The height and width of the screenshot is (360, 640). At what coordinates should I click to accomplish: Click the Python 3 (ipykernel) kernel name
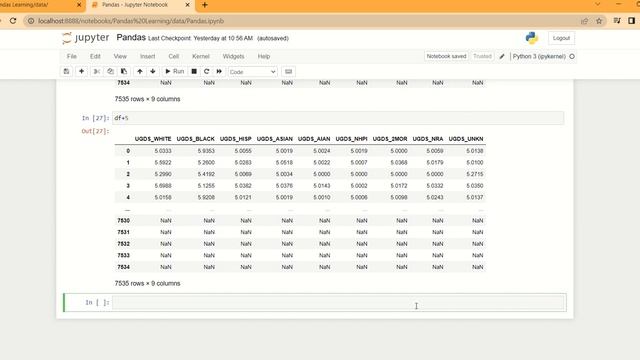539,56
